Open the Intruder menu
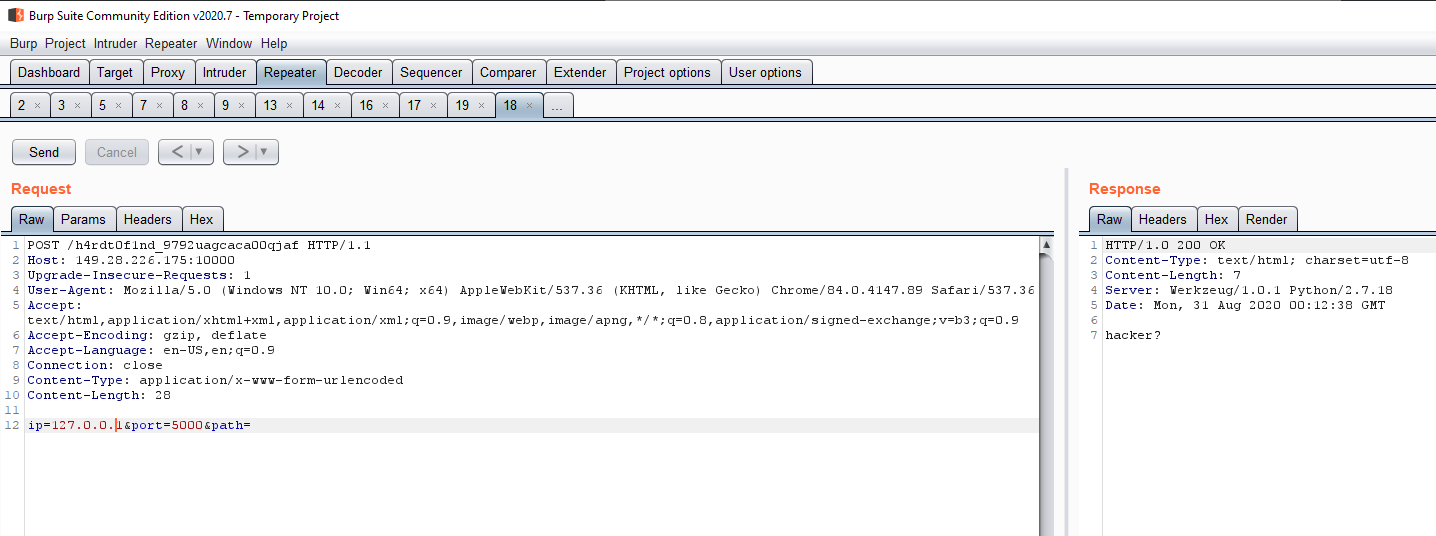Viewport: 1436px width, 536px height. 115,43
